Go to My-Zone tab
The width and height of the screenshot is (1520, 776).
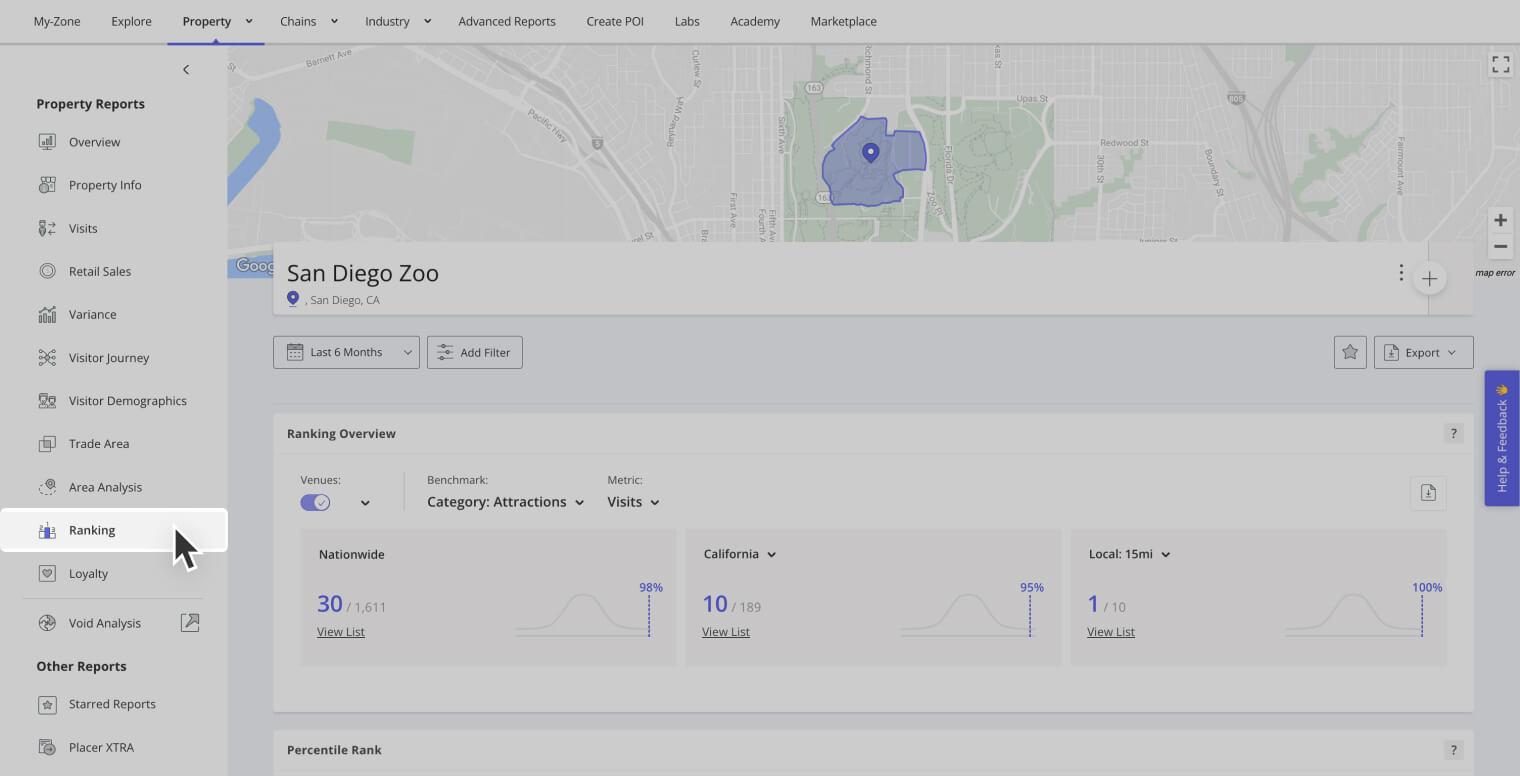coord(57,21)
